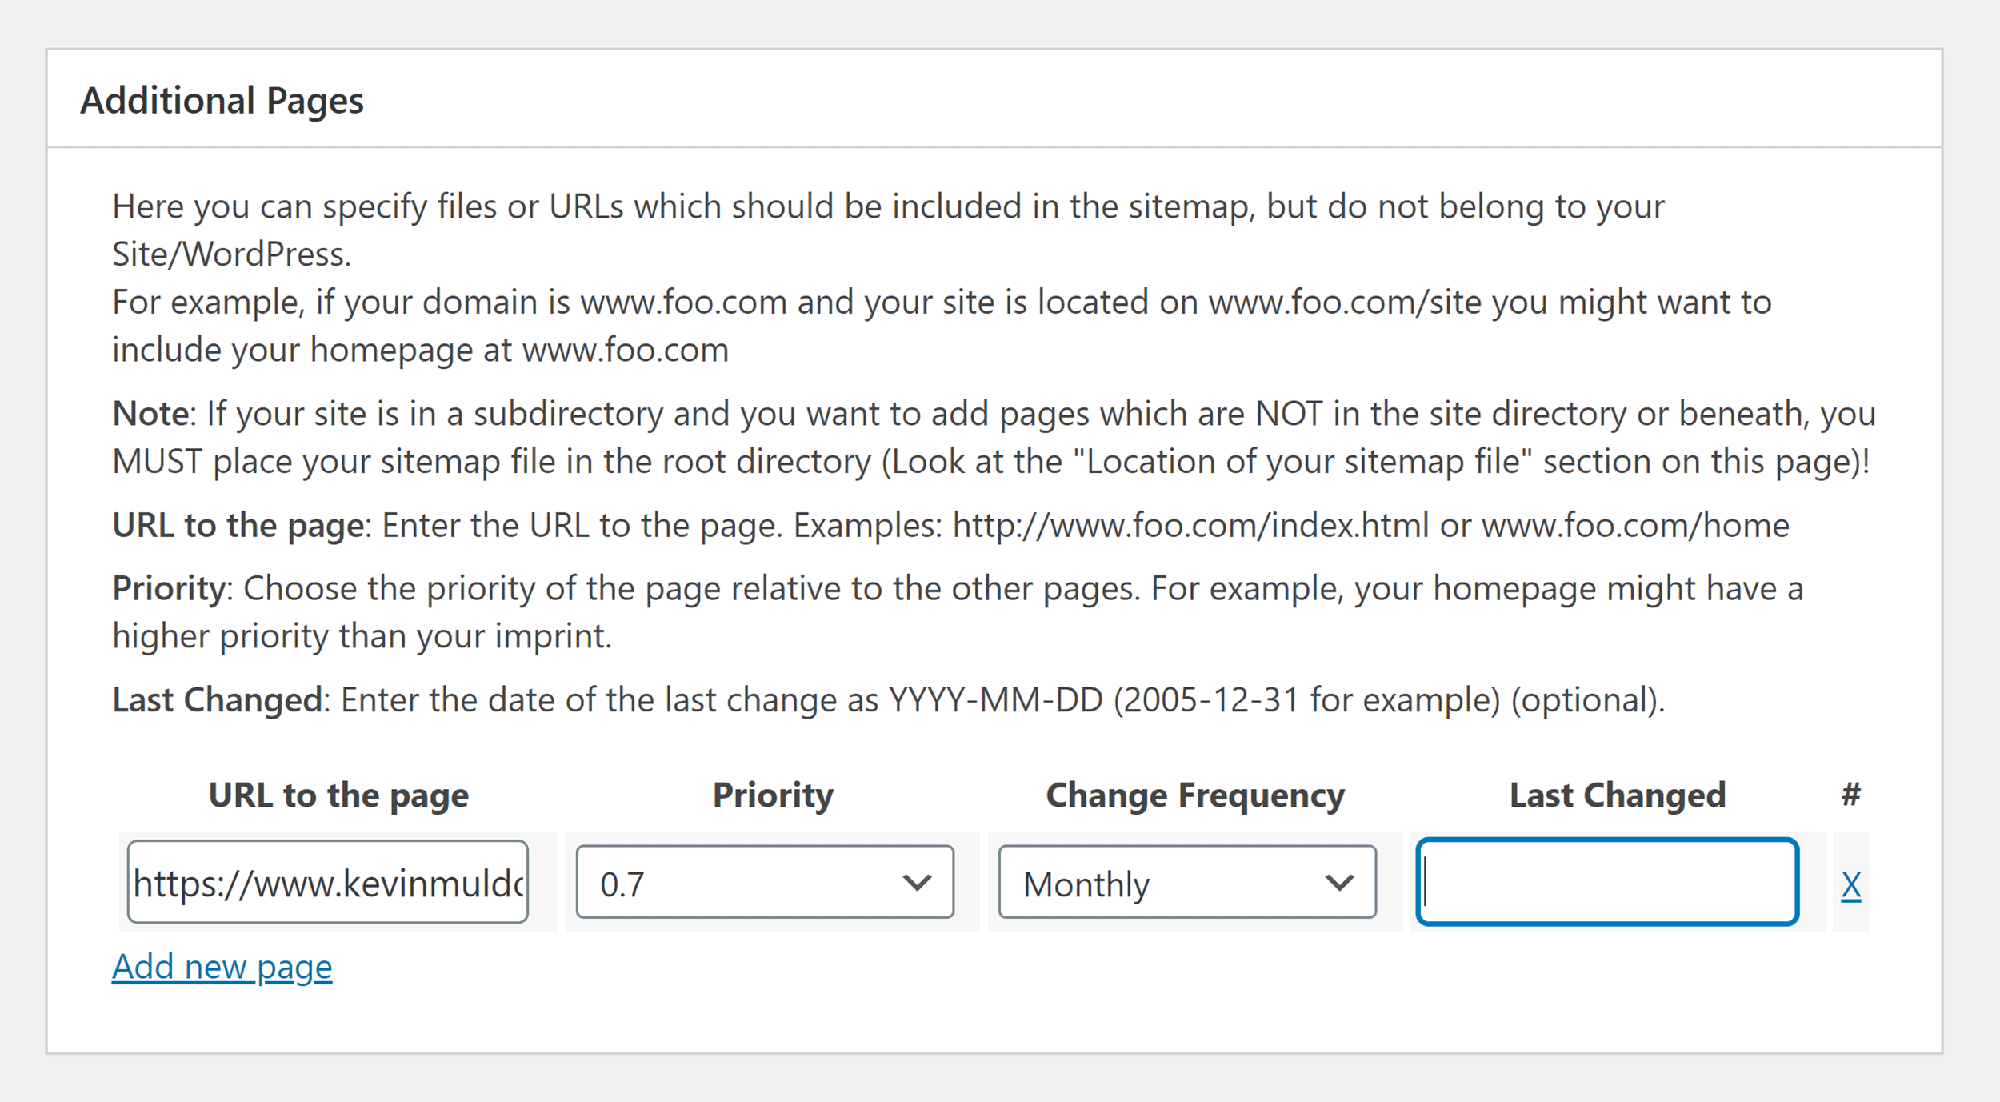Click the X remove-row link

click(1851, 885)
